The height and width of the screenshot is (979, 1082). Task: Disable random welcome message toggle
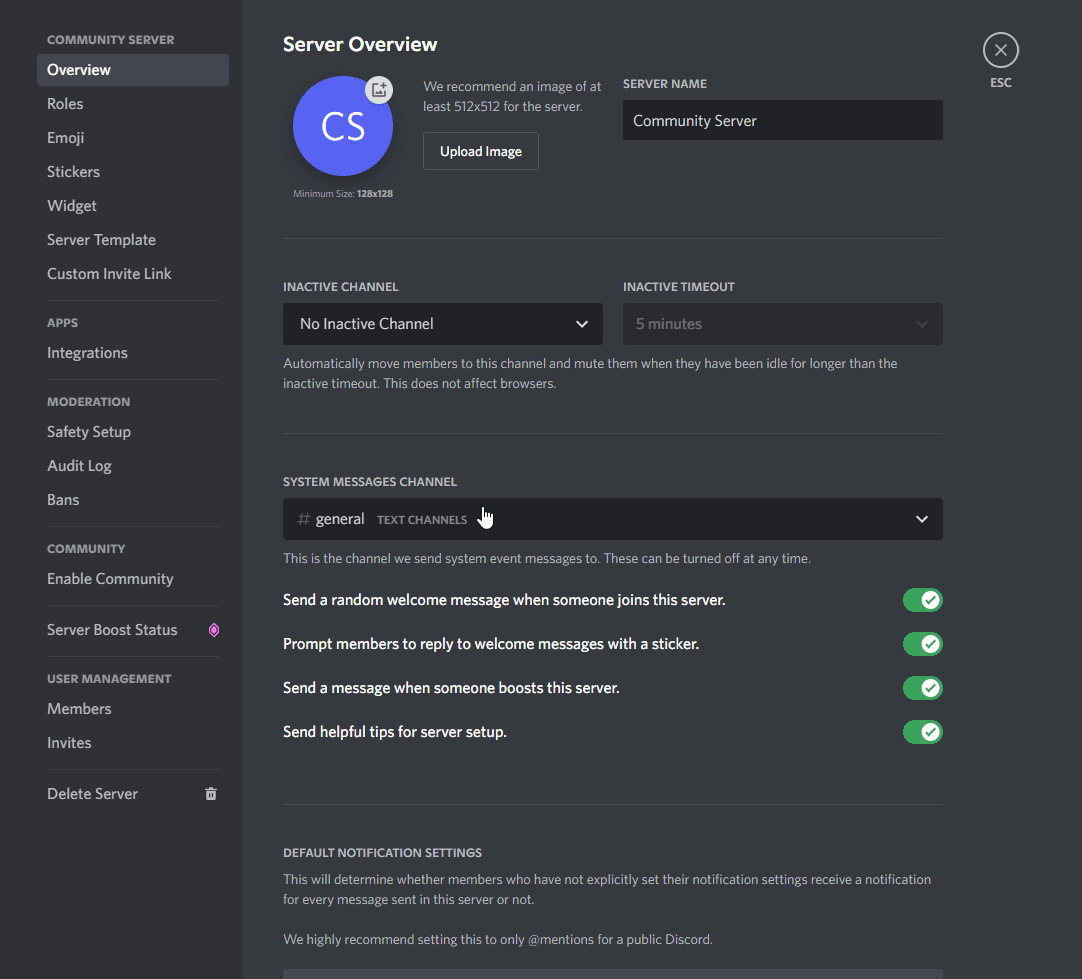pyautogui.click(x=923, y=600)
